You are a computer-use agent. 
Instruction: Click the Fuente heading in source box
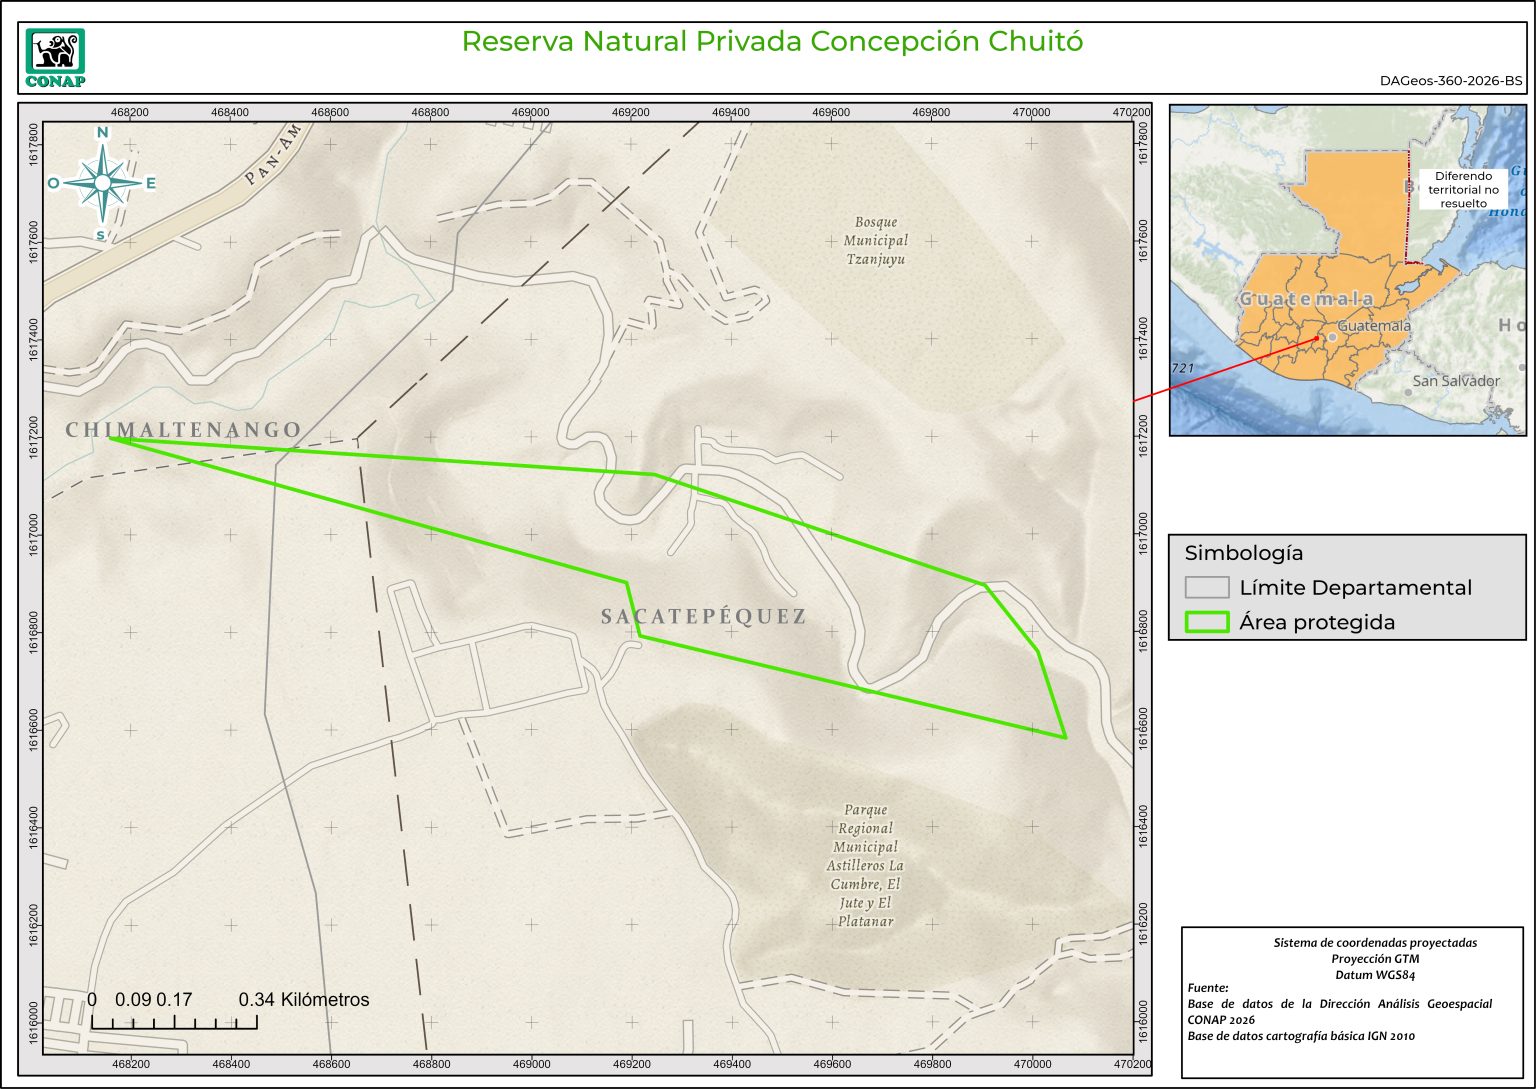click(1208, 987)
